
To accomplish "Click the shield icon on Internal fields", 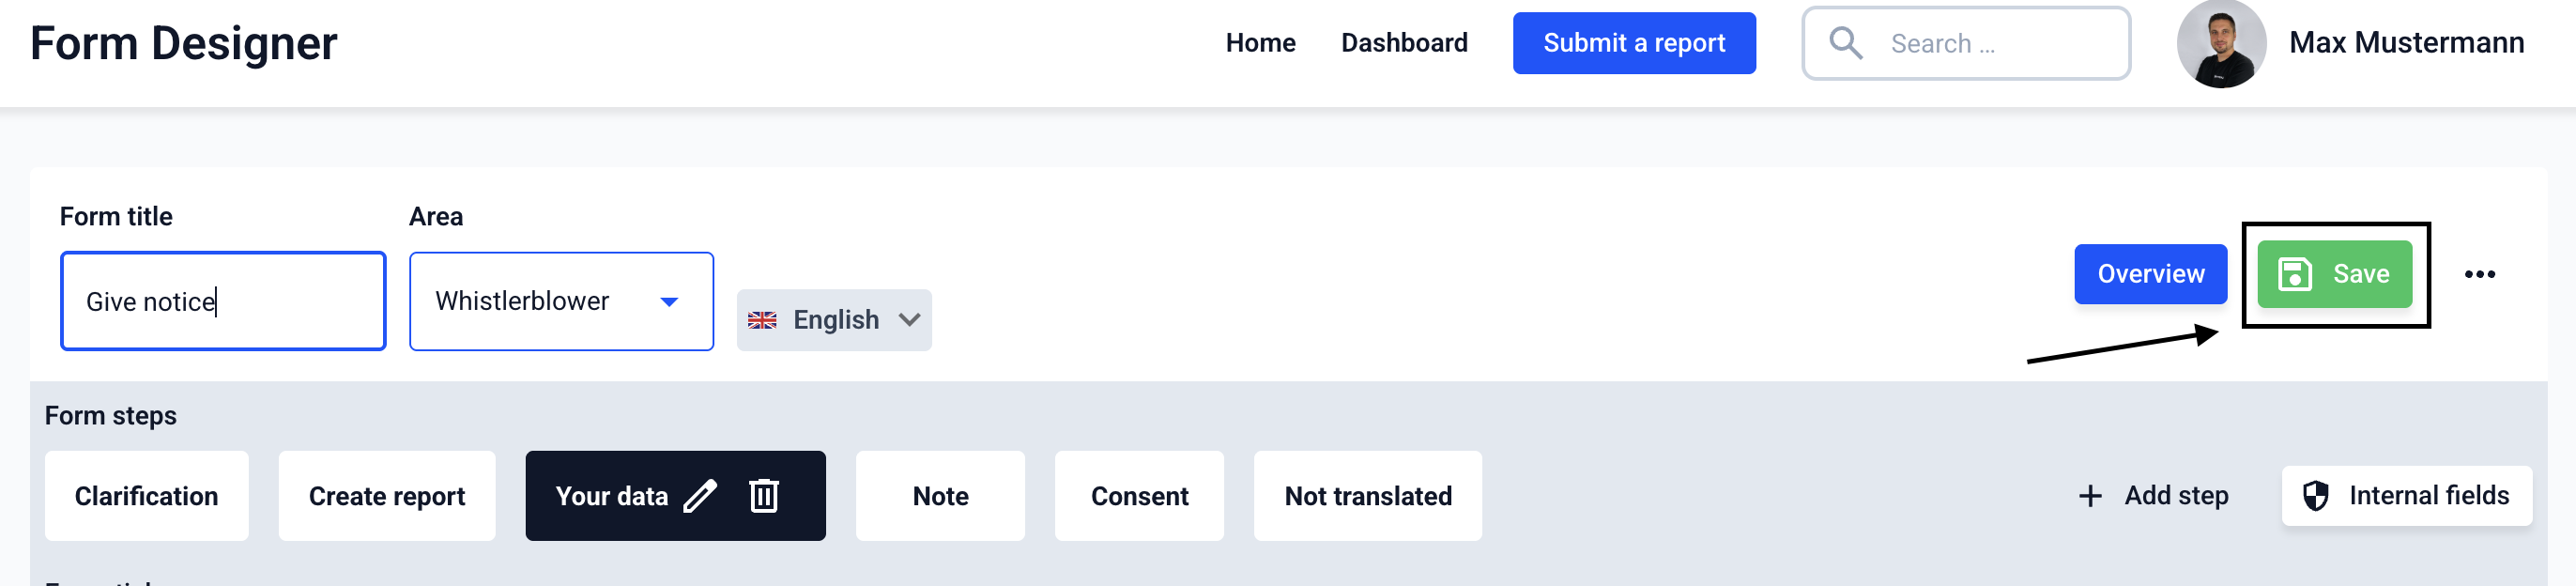I will tap(2315, 496).
